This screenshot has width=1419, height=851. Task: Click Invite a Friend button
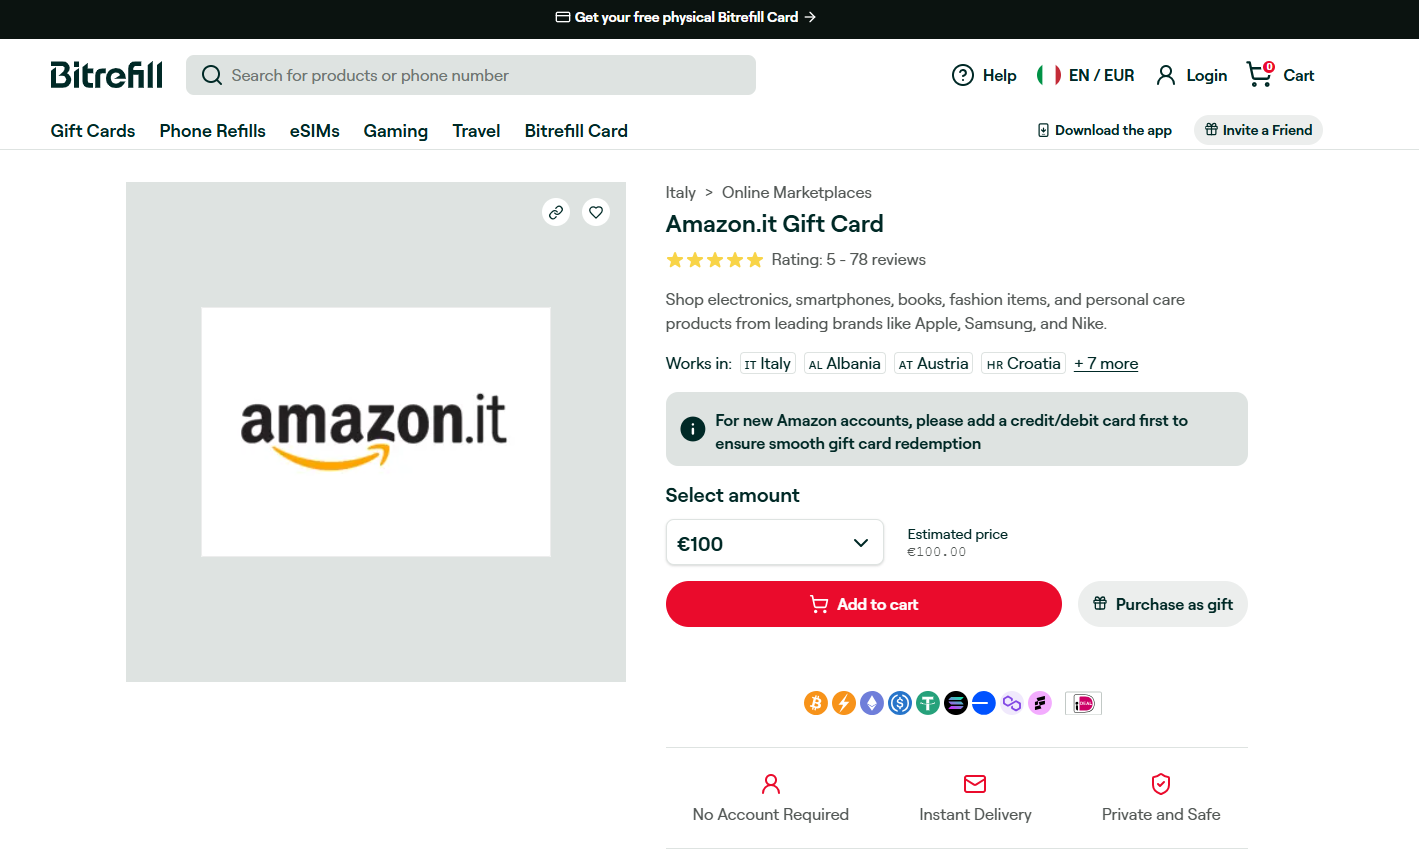pos(1258,130)
